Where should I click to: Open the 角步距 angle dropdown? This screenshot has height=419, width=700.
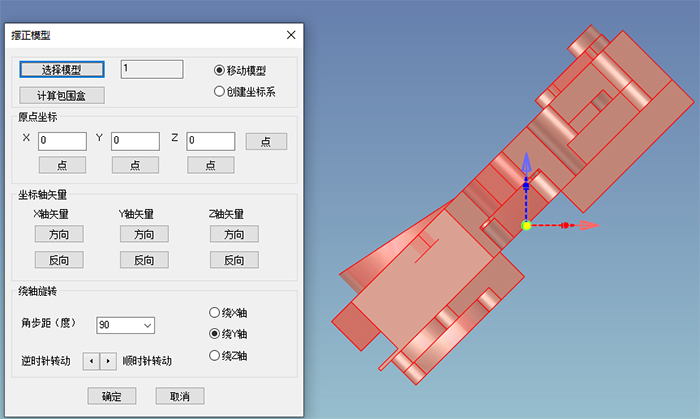click(148, 325)
